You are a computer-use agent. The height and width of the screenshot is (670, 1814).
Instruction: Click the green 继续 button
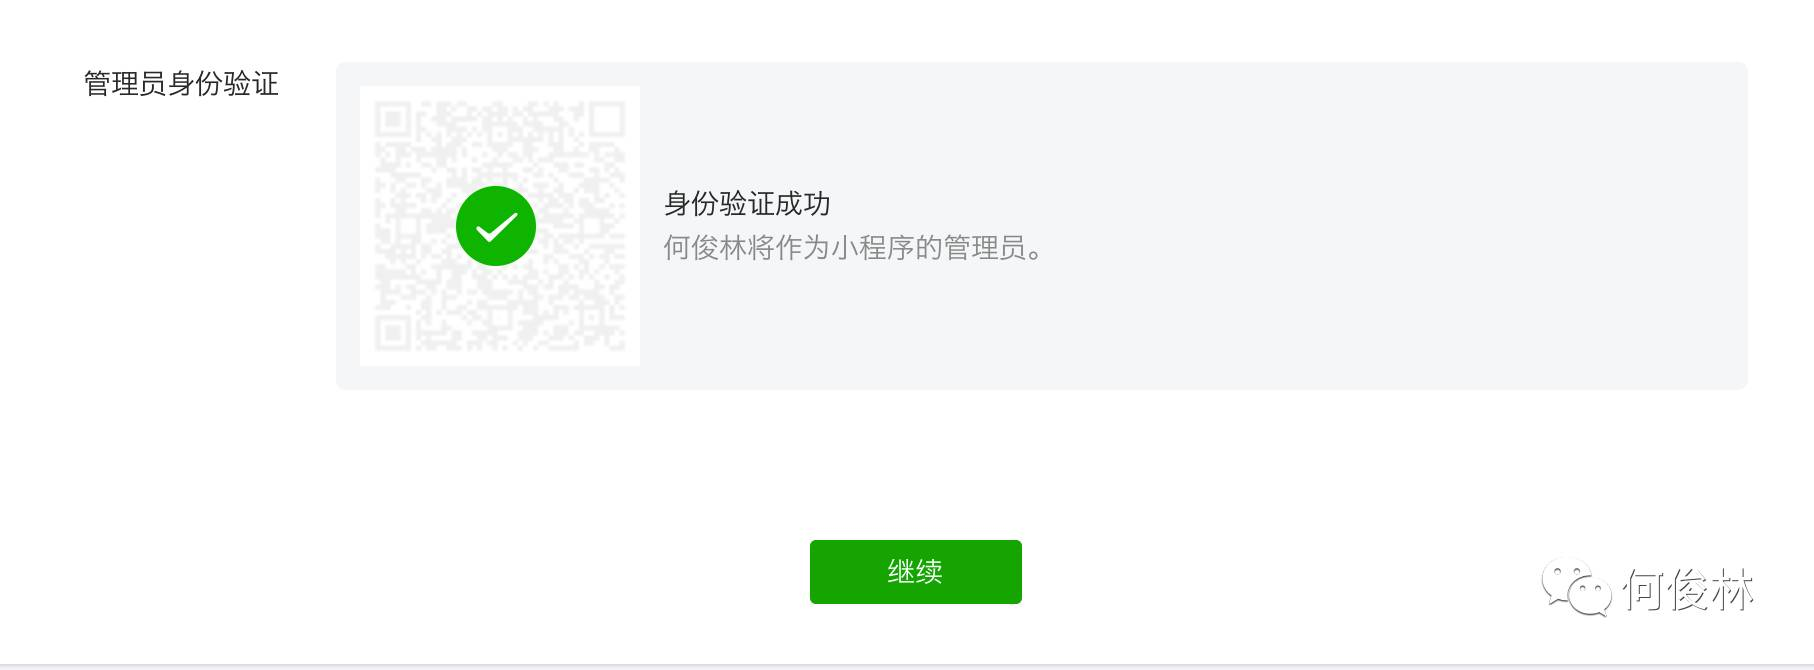(x=915, y=572)
